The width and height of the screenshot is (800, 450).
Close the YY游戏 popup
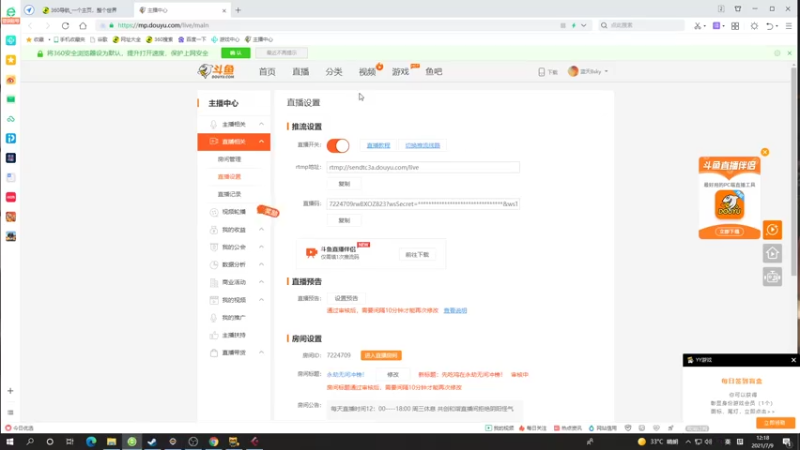click(793, 360)
